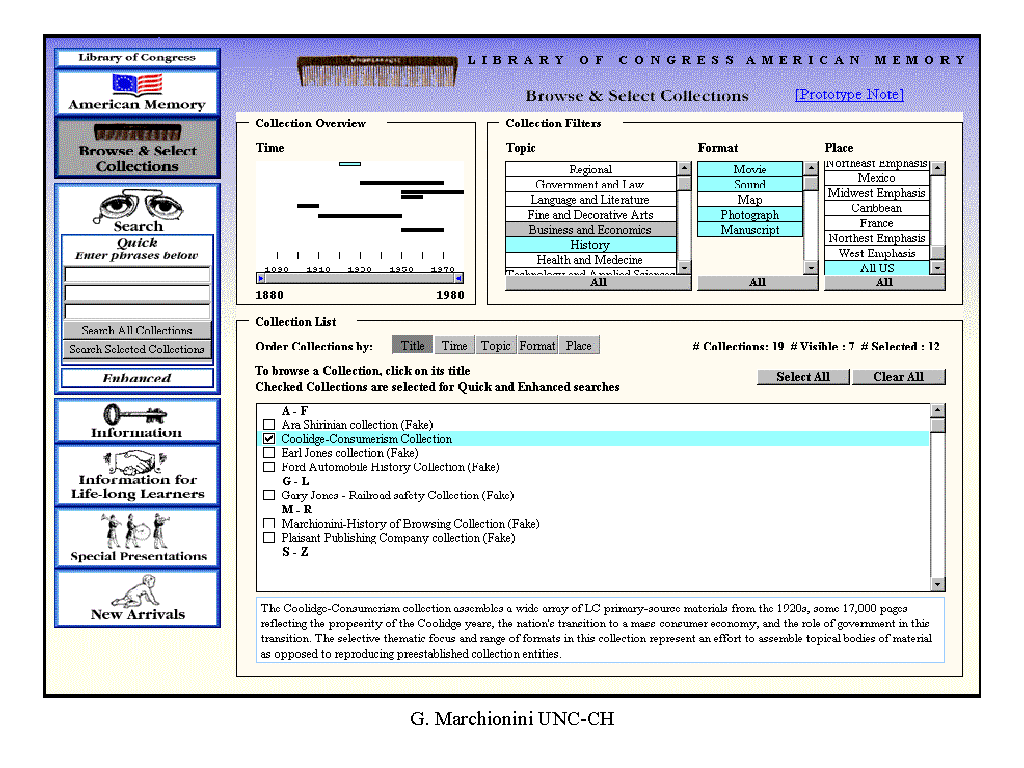Open Information for Life-long Learners handshake

point(137,463)
